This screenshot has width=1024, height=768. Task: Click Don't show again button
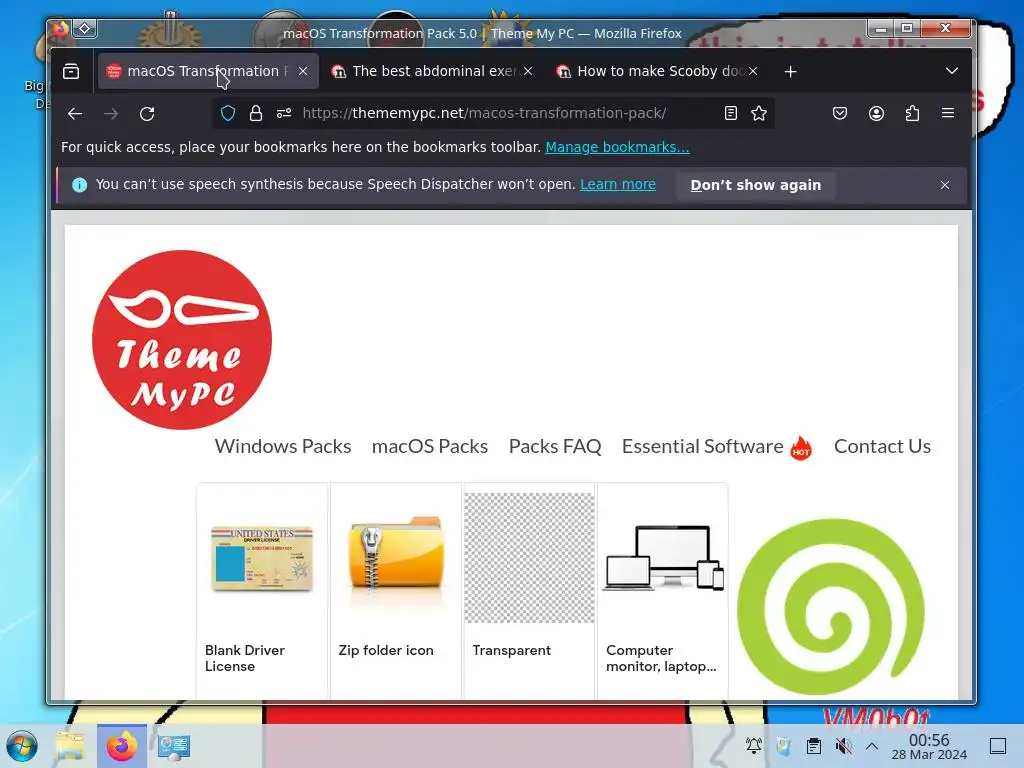[x=756, y=185]
